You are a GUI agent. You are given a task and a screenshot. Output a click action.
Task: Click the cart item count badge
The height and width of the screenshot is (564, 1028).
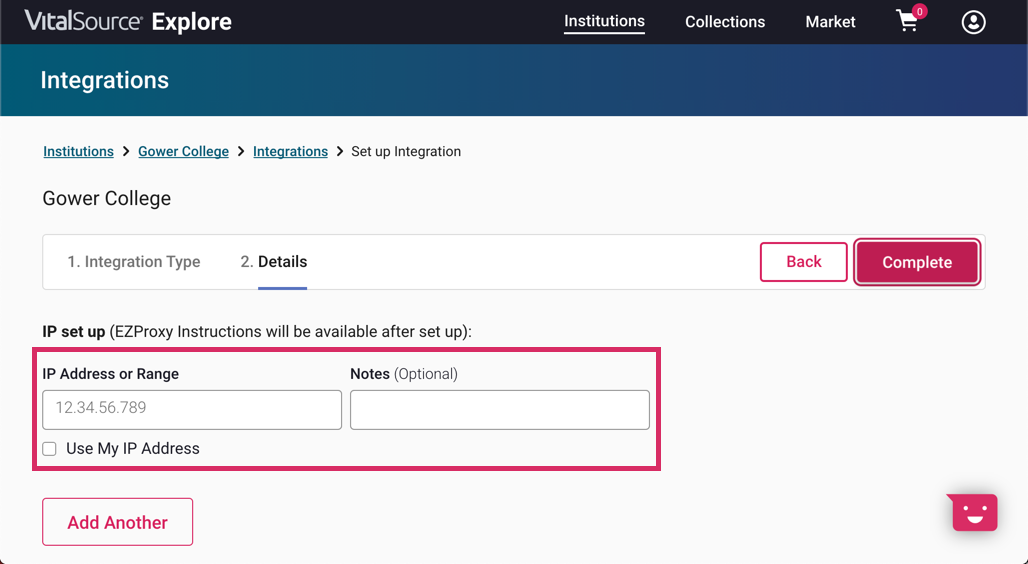pyautogui.click(x=920, y=11)
